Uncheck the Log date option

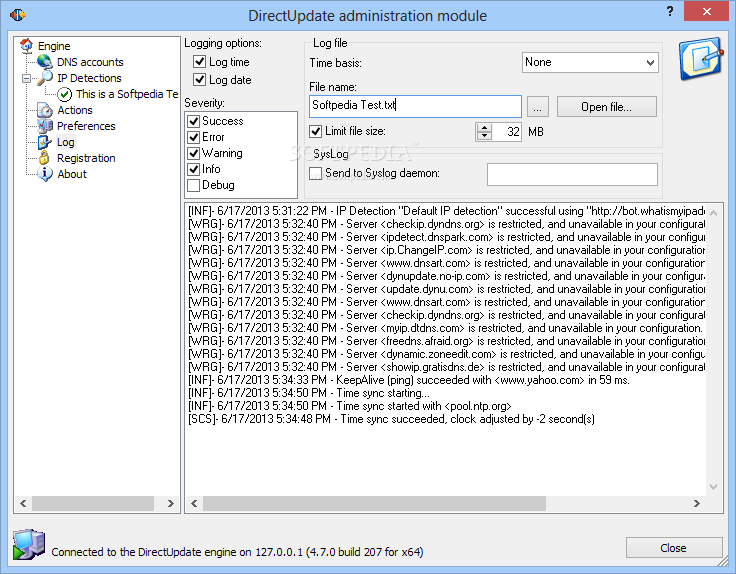[x=199, y=79]
